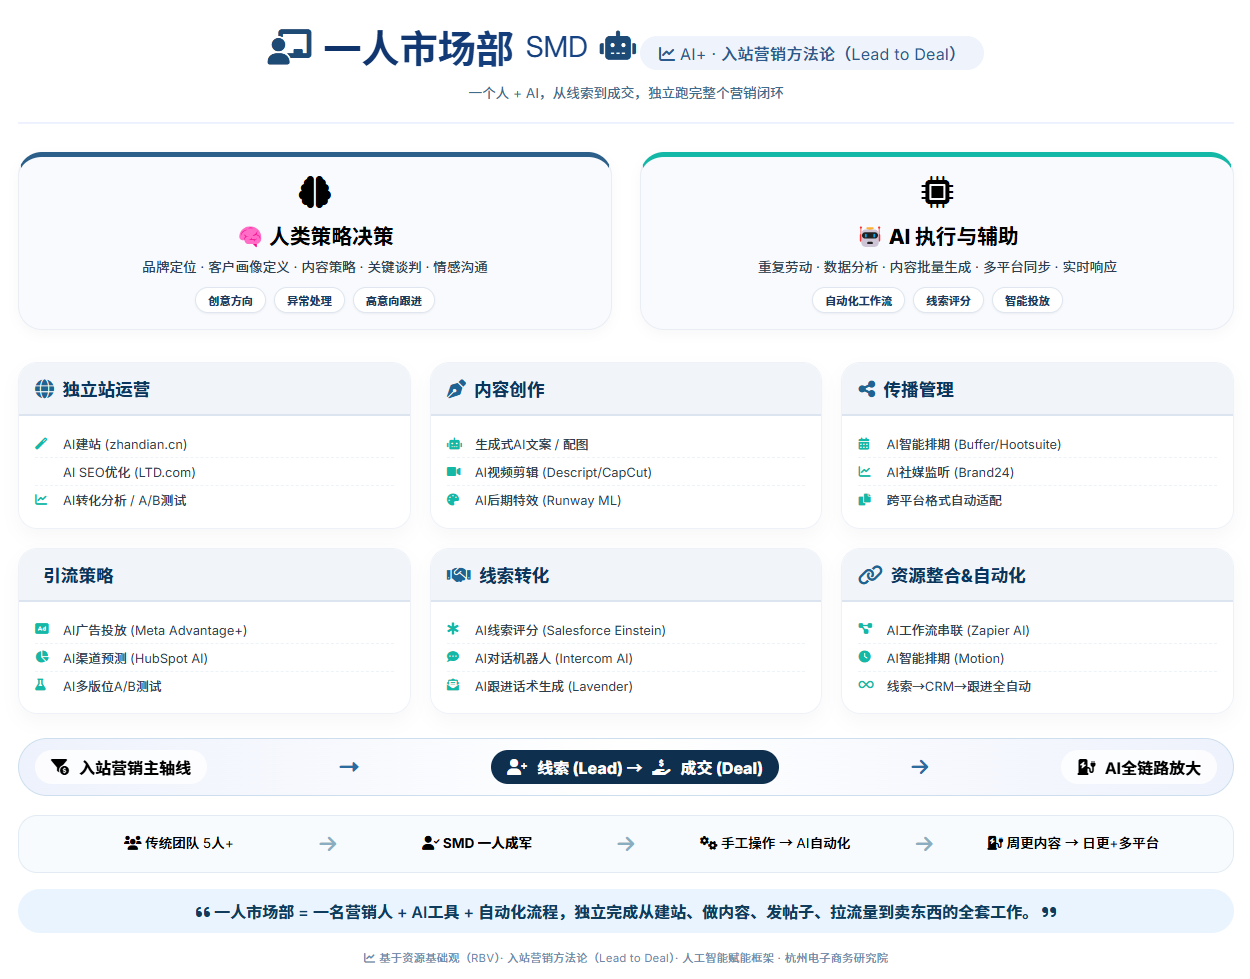Click the handshake icon beside 线索转化
The height and width of the screenshot is (979, 1250).
(x=458, y=575)
